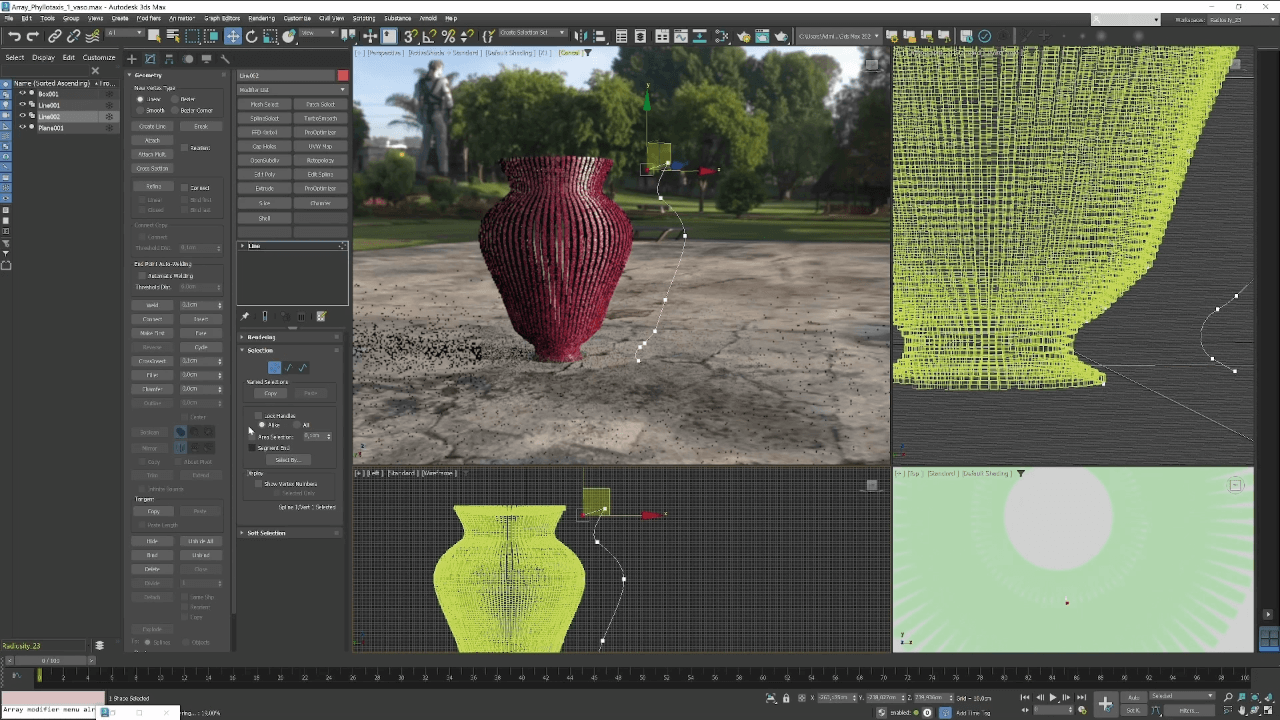Image resolution: width=1280 pixels, height=720 pixels.
Task: Open Select by Name list icon
Action: [x=173, y=36]
